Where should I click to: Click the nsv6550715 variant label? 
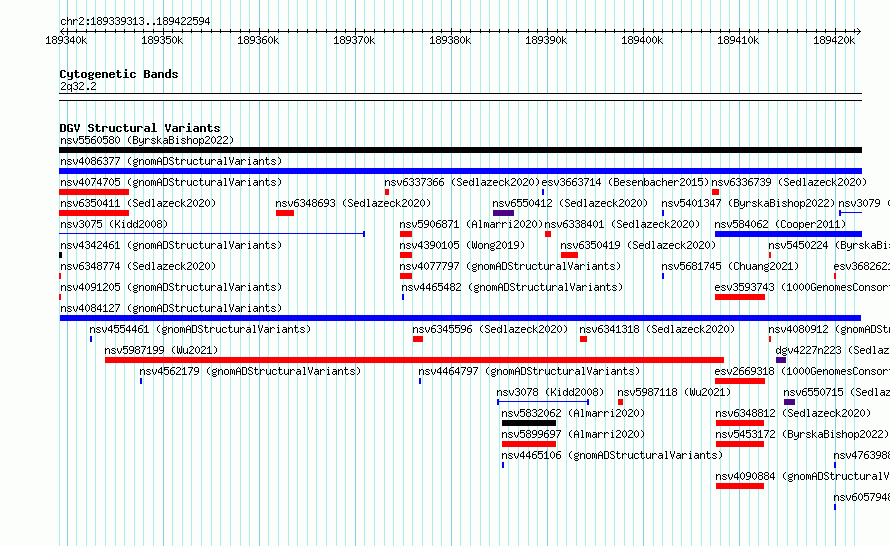[837, 392]
